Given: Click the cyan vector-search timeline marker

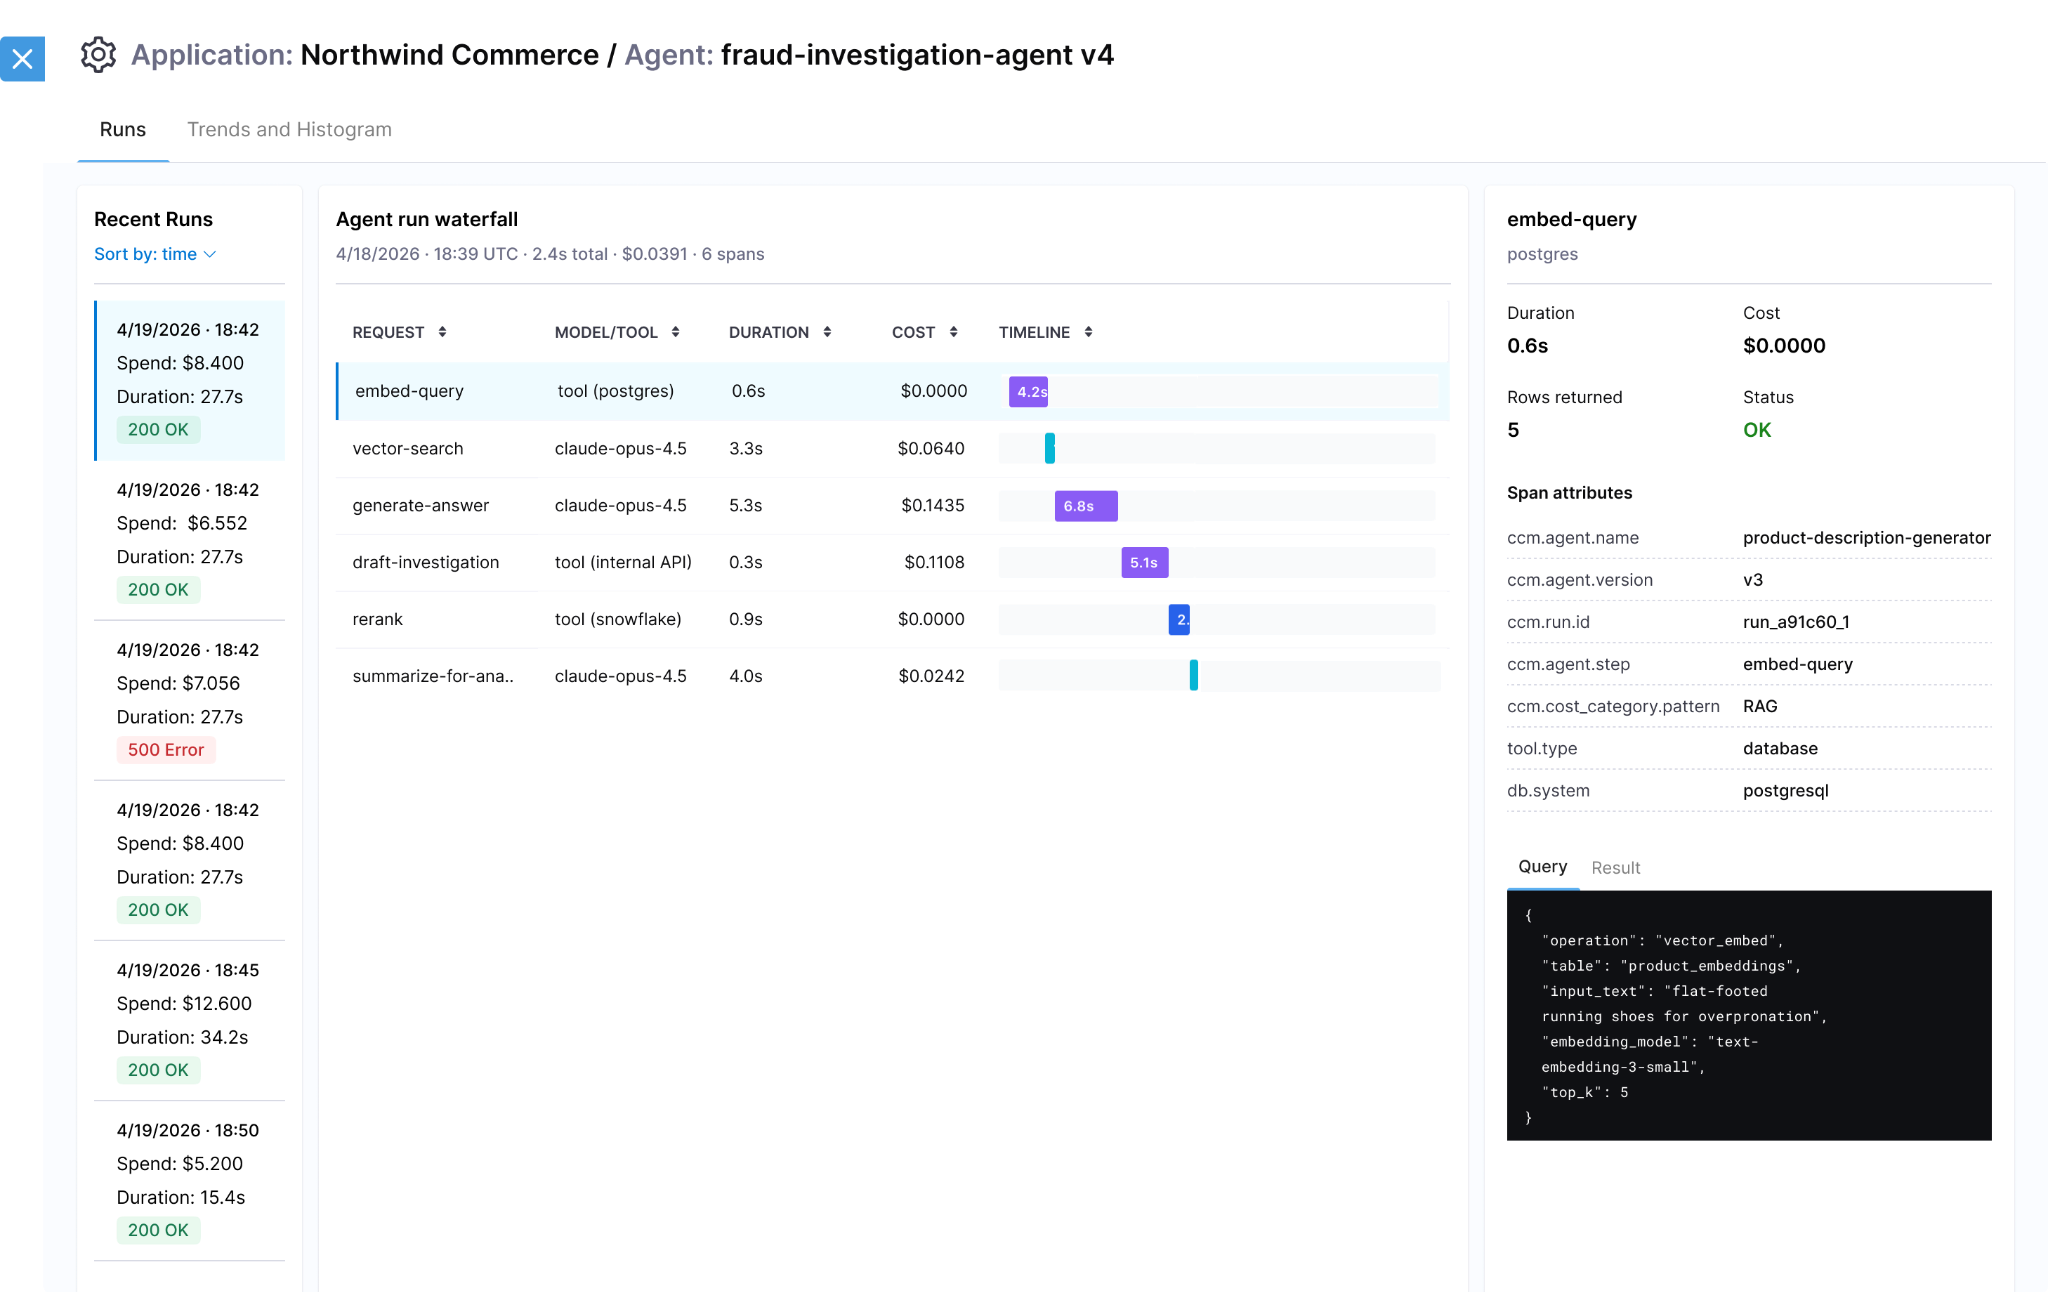Looking at the screenshot, I should (x=1050, y=449).
